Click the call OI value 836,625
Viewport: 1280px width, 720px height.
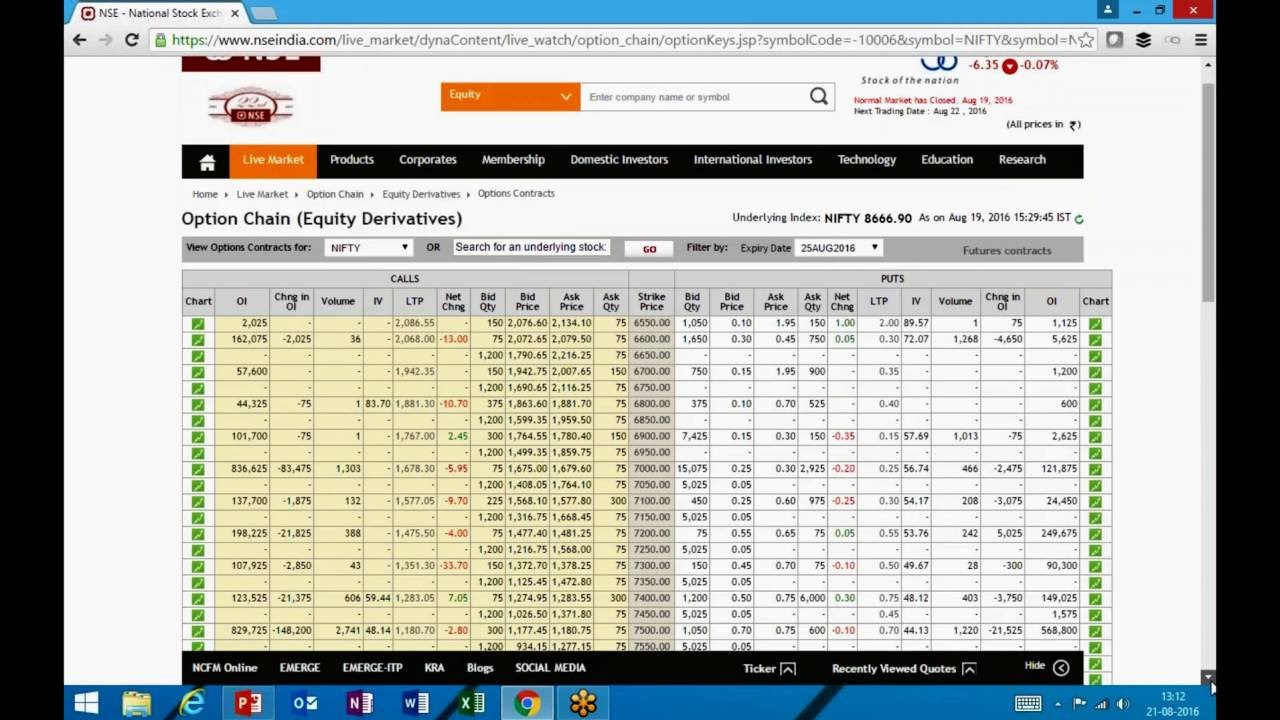point(248,469)
